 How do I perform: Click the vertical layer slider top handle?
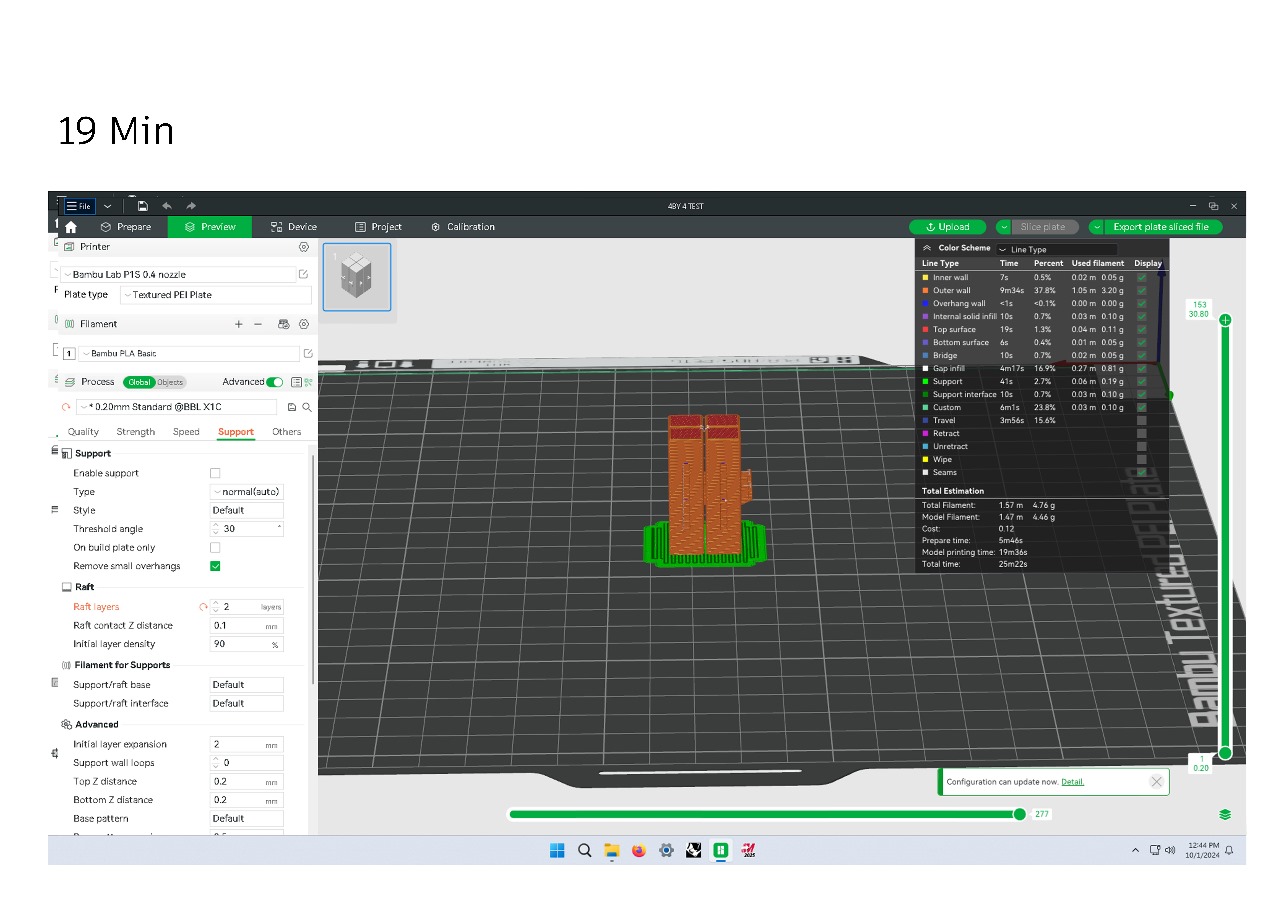click(x=1225, y=320)
